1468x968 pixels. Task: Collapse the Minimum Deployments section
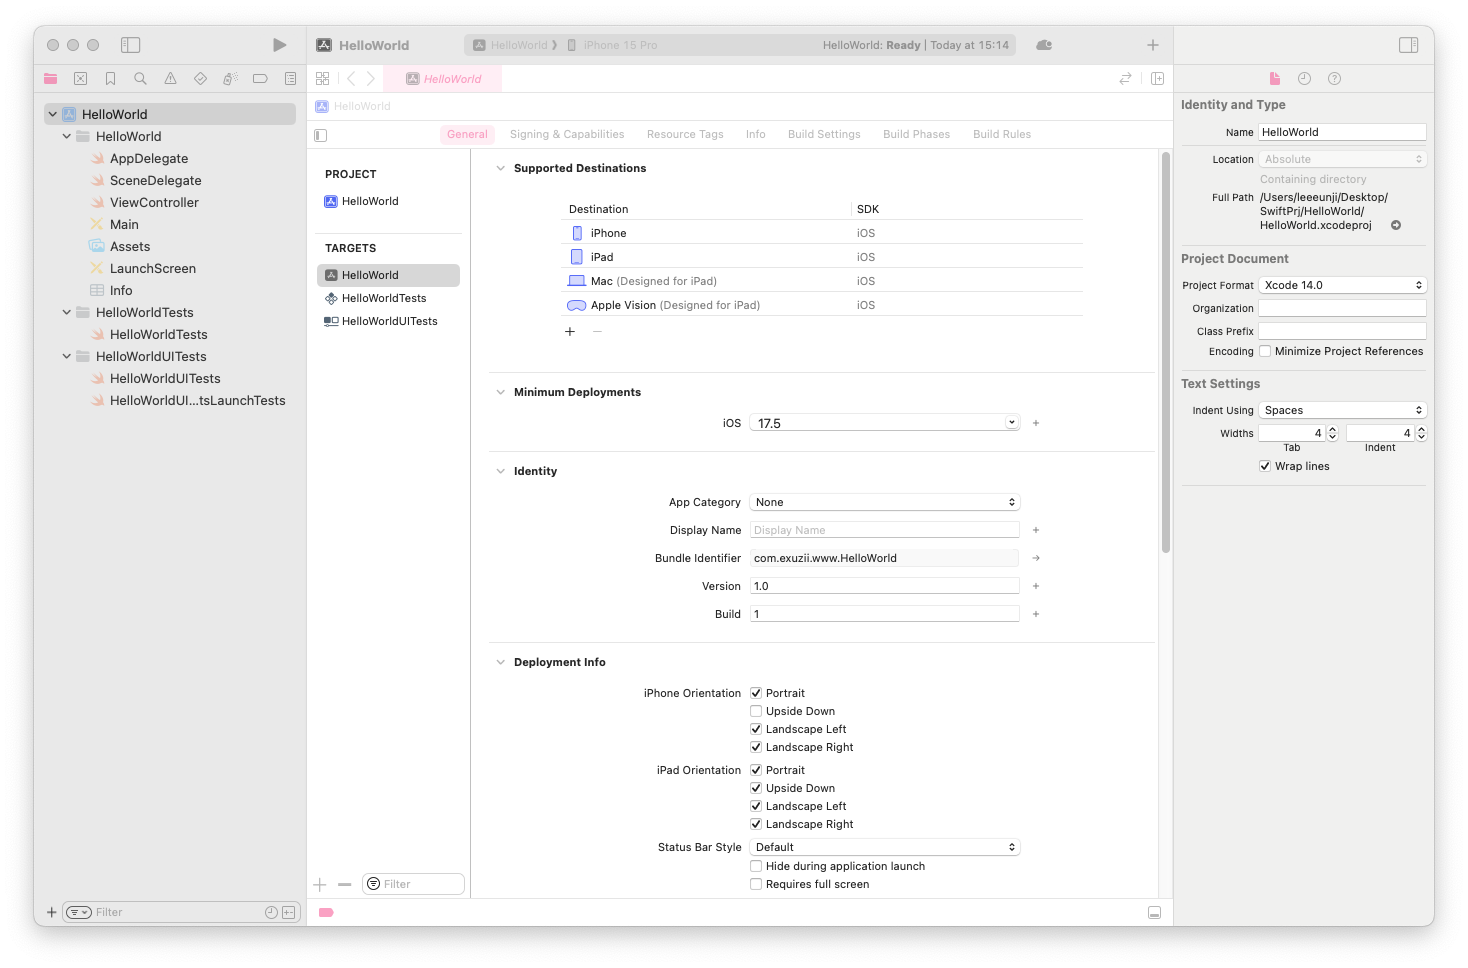(x=501, y=392)
